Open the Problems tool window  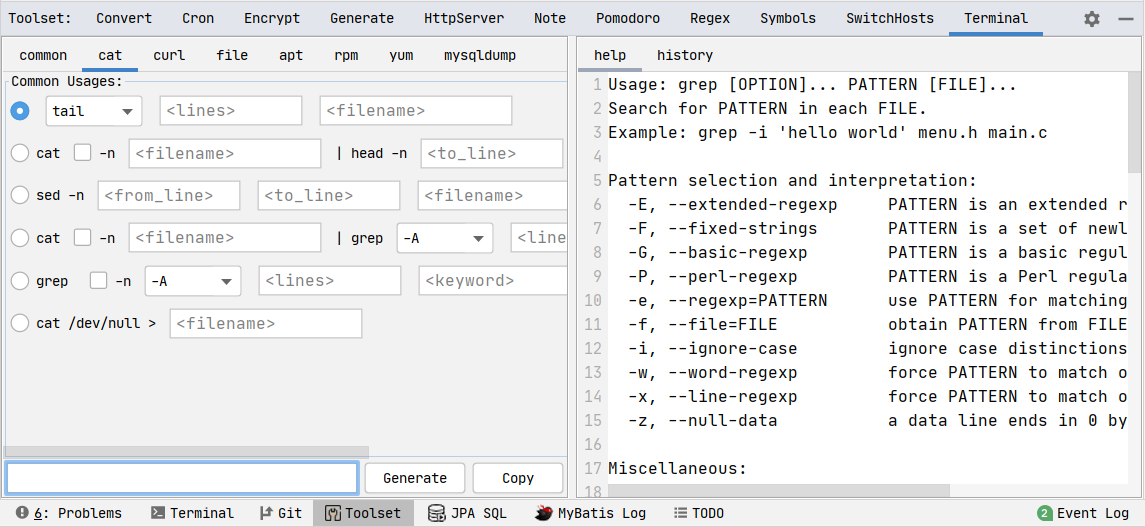pos(69,513)
